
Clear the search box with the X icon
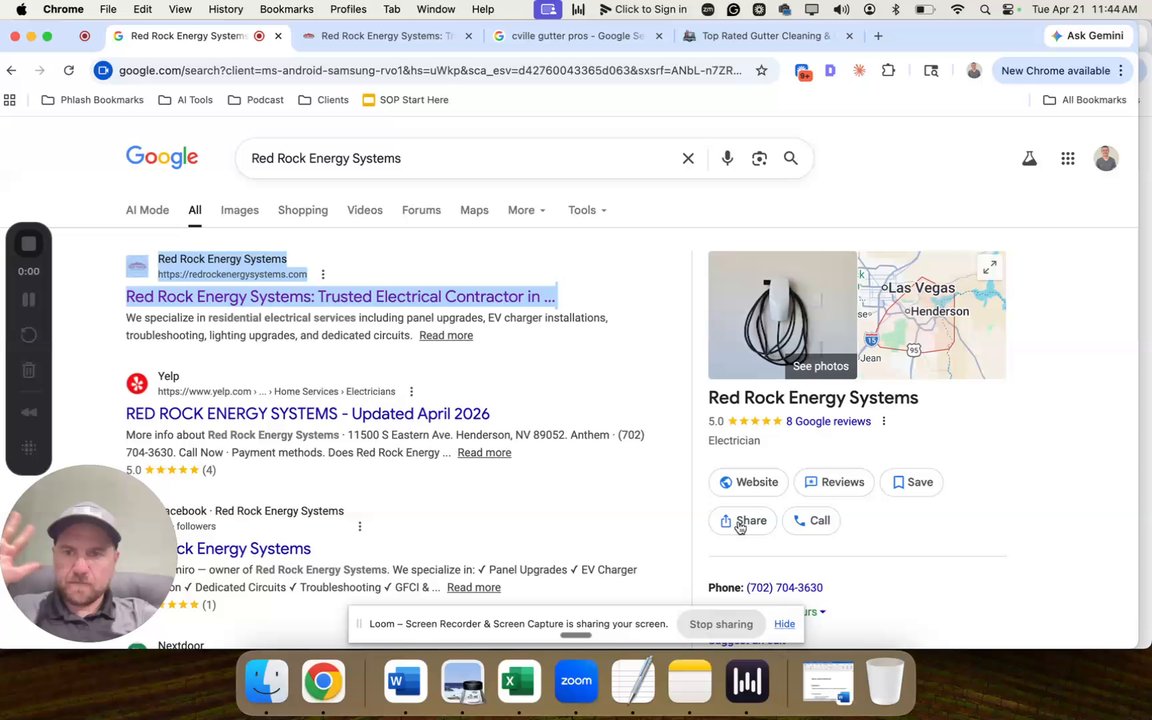pos(688,158)
